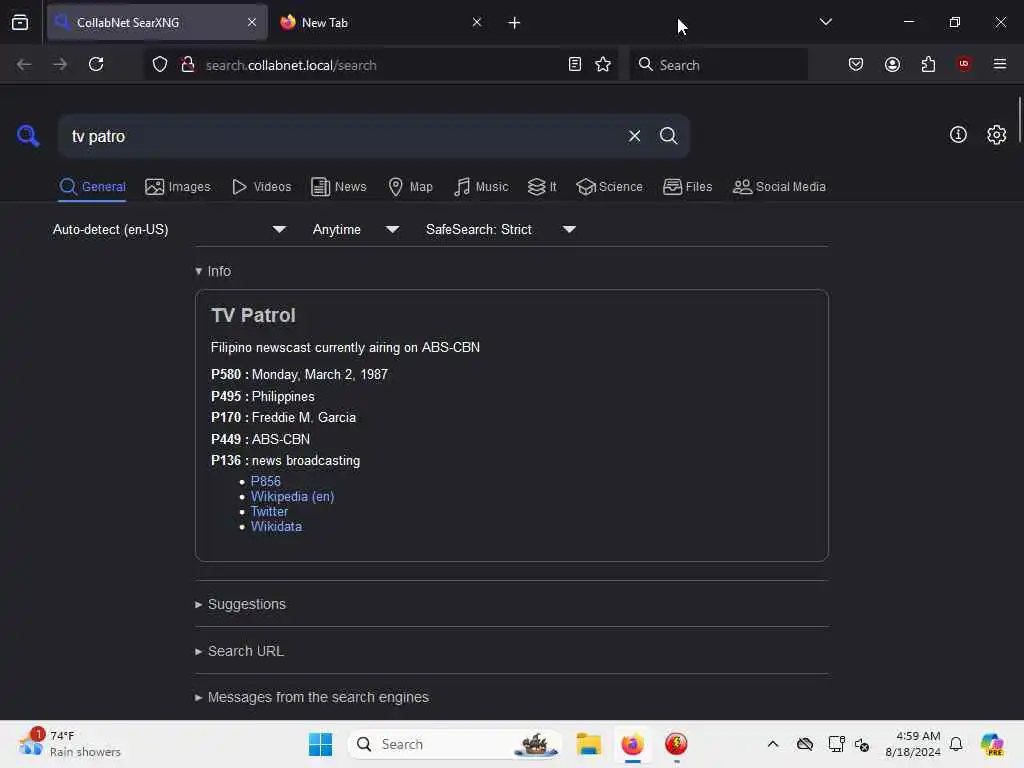
Task: Open the red lightning taskbar app
Action: pos(676,744)
